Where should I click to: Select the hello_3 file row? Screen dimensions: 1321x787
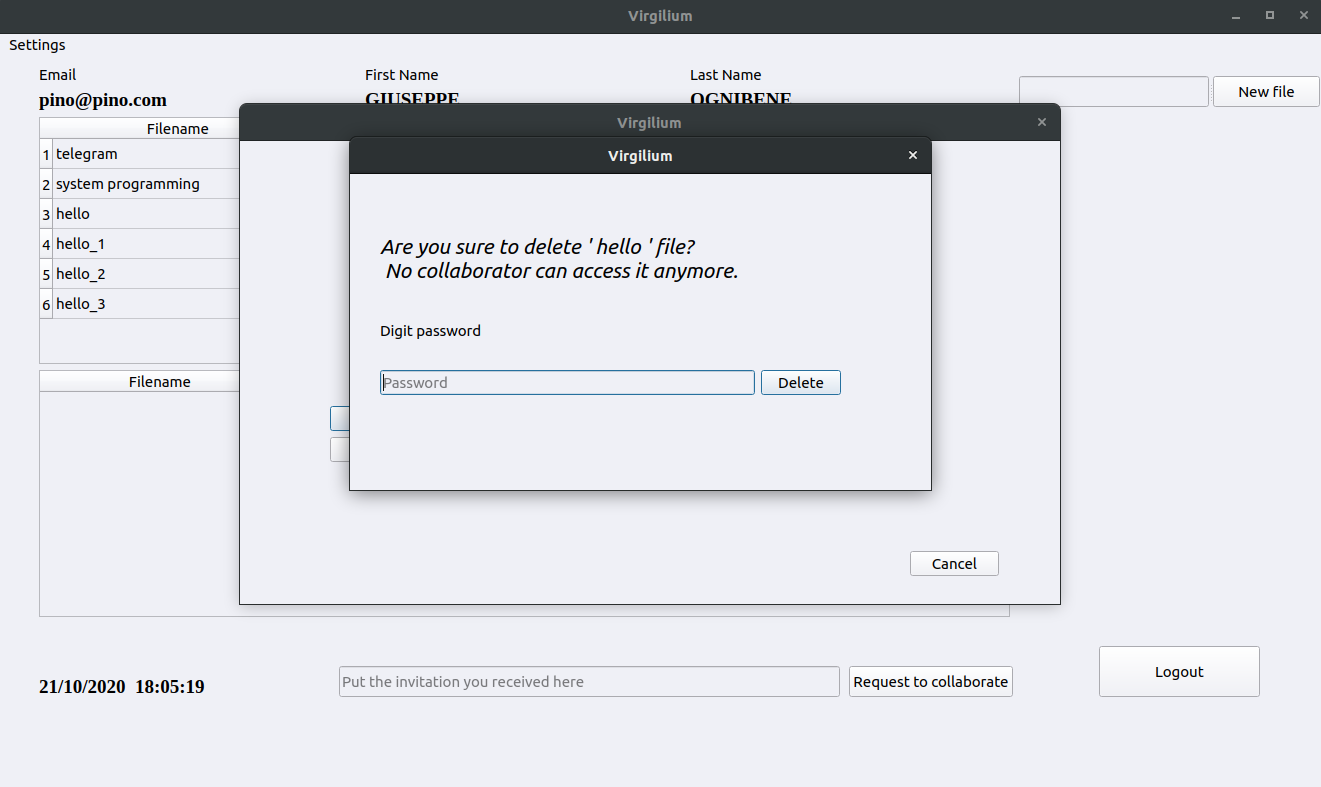(146, 304)
